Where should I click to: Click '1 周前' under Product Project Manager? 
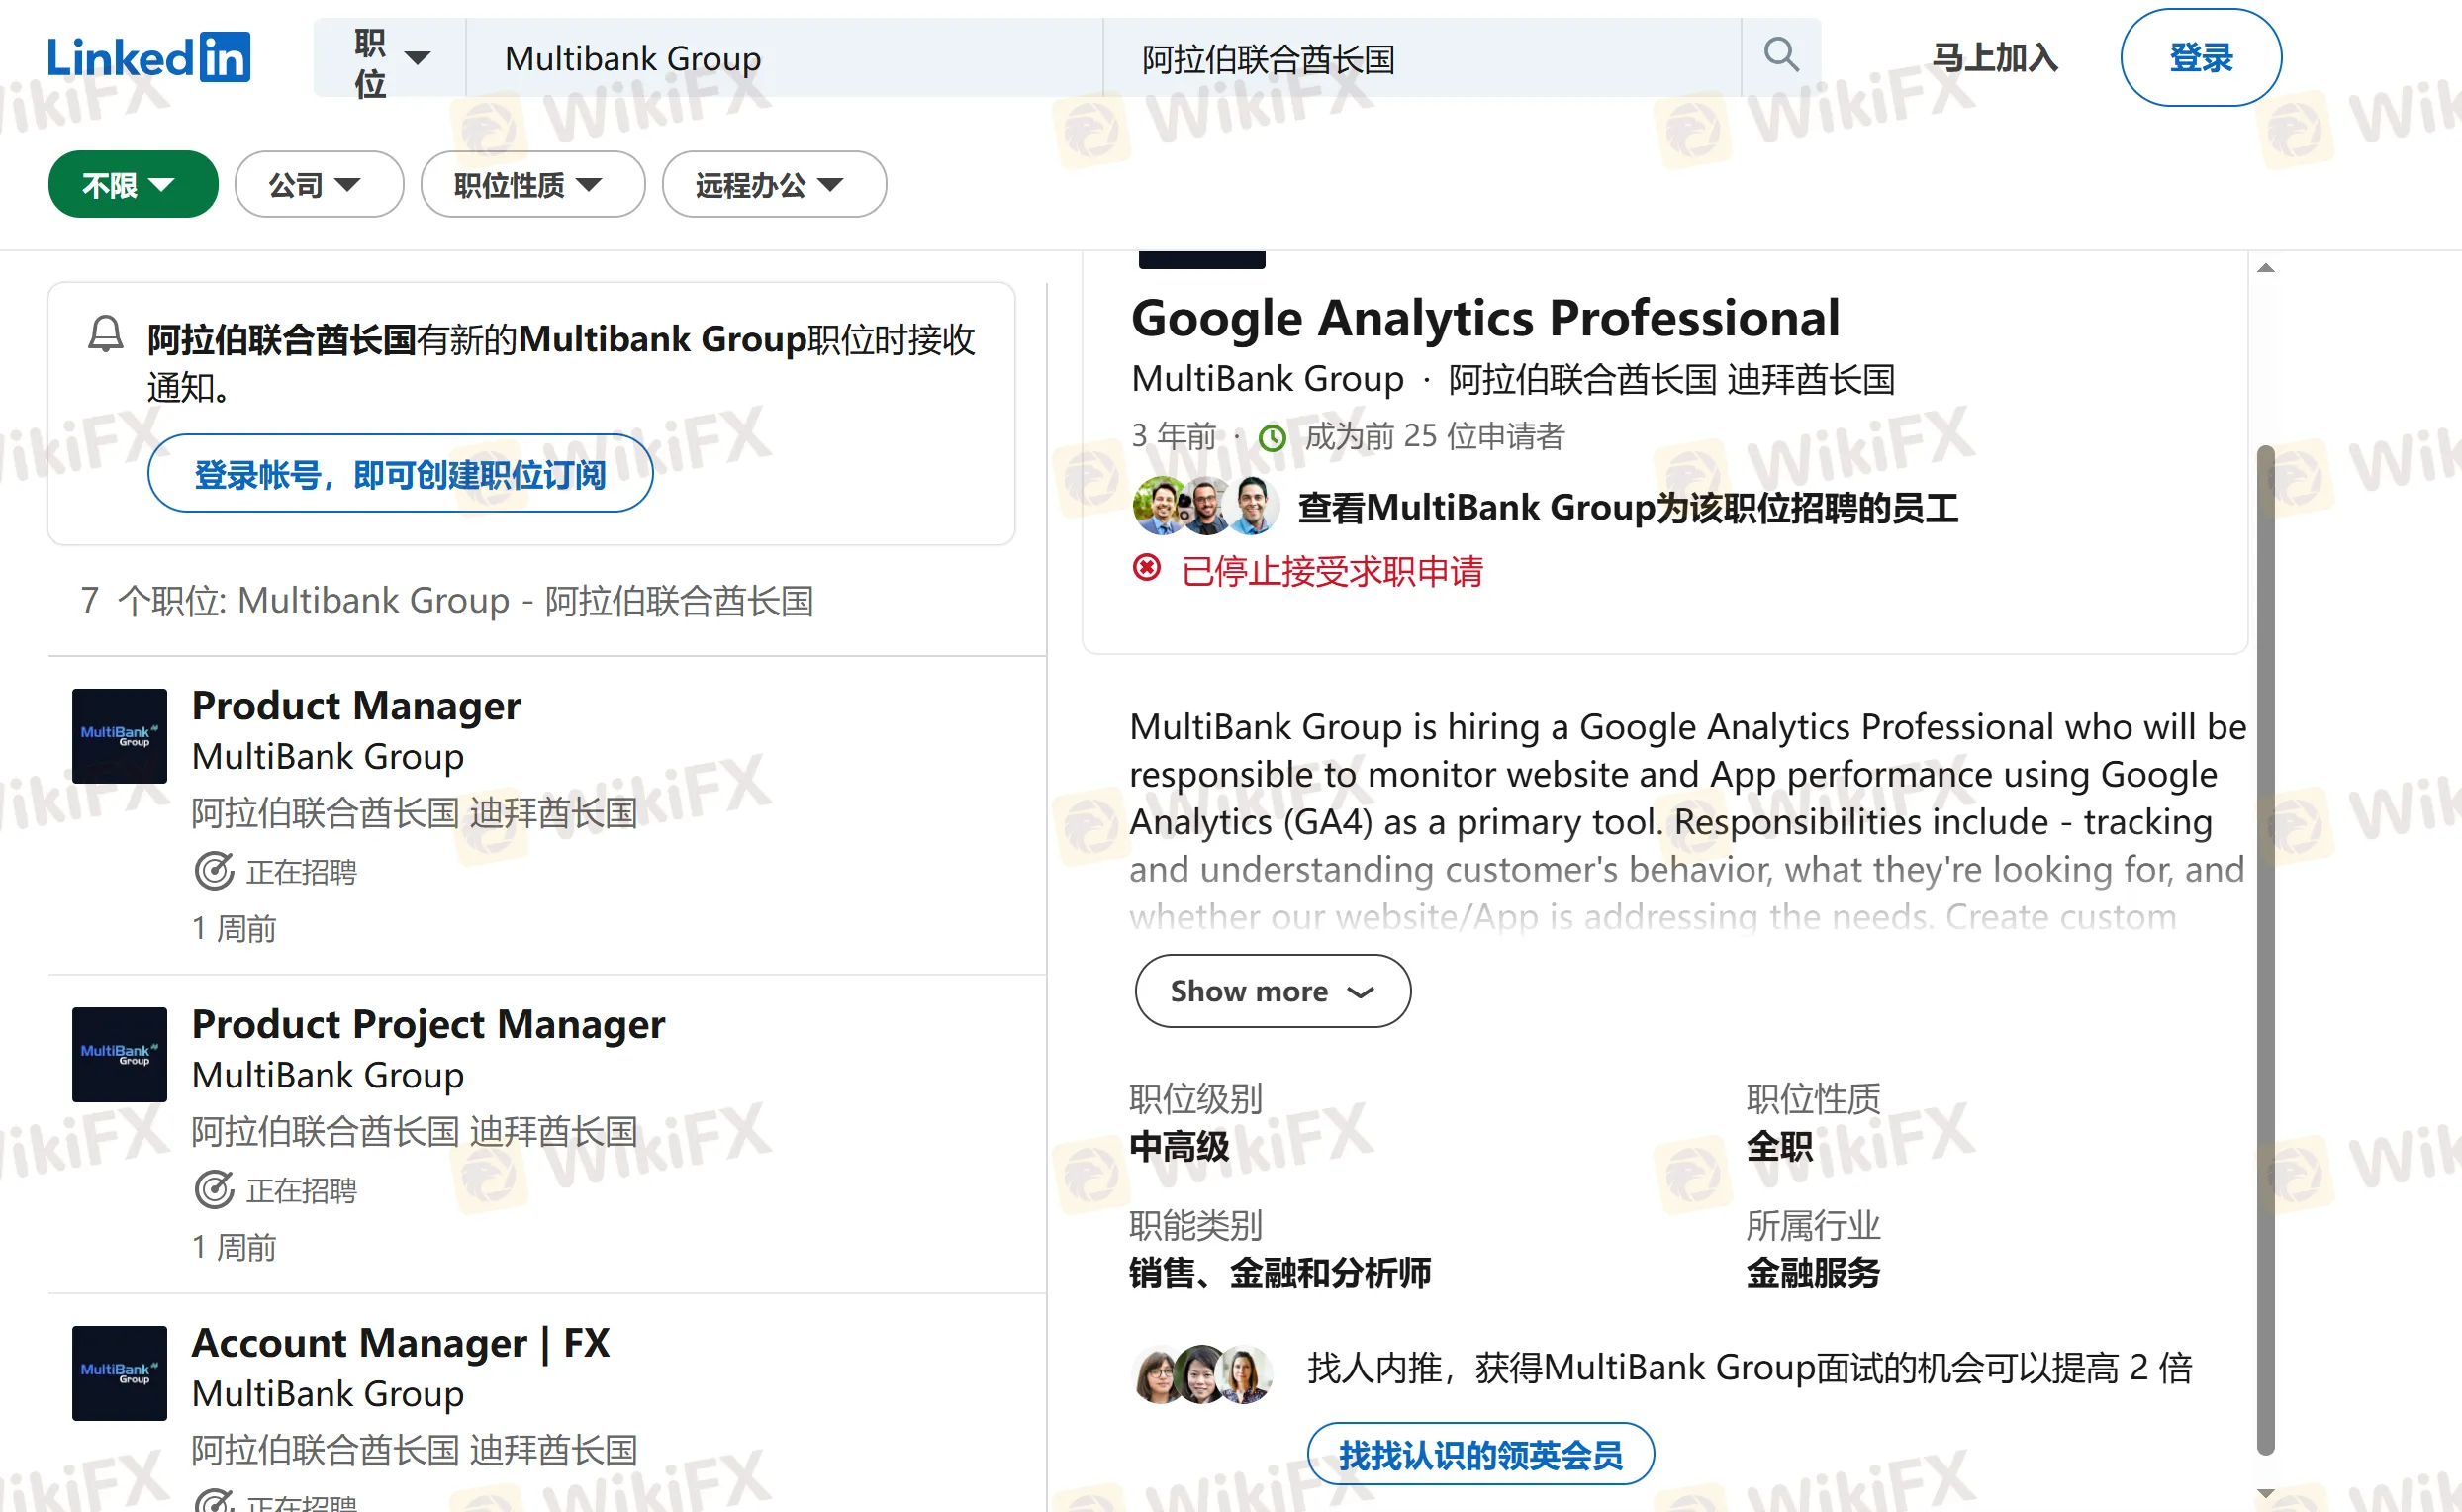coord(234,1247)
